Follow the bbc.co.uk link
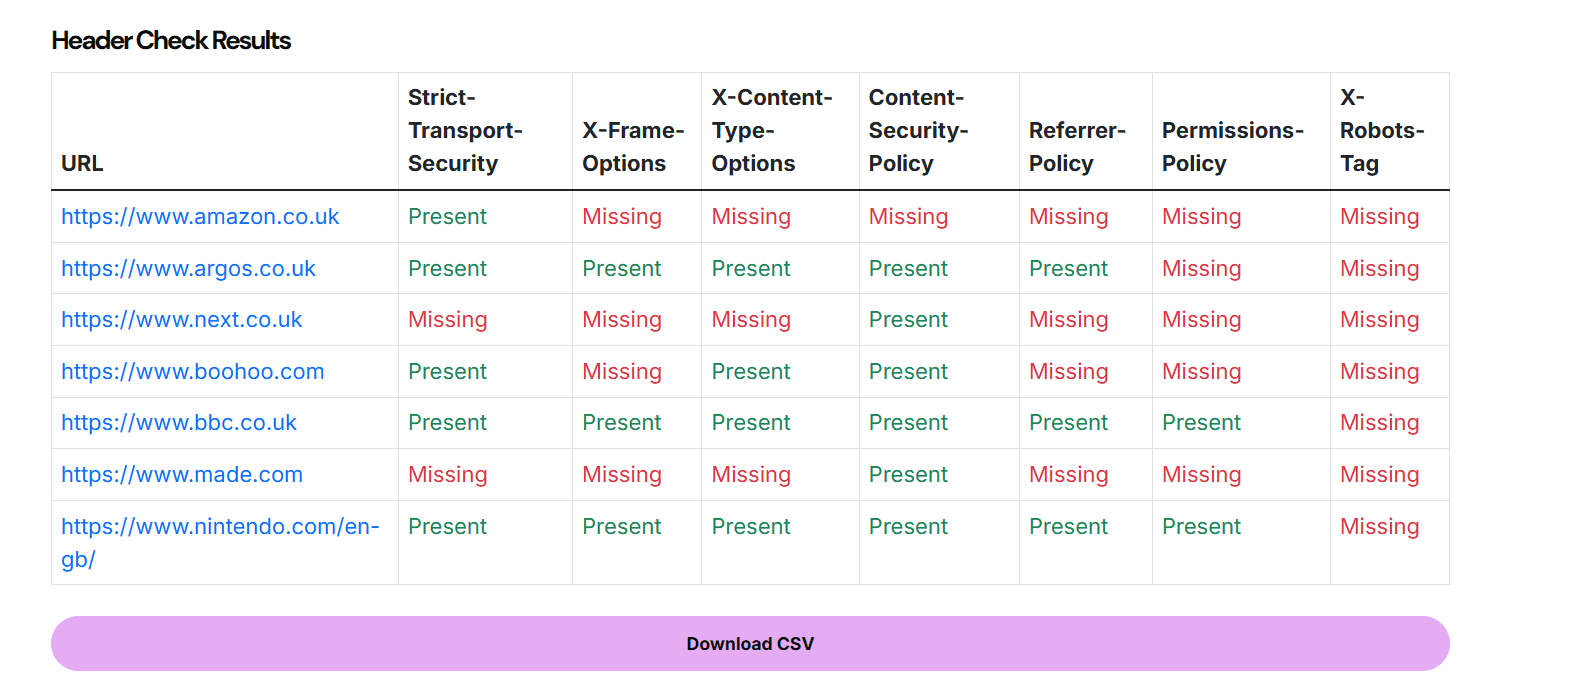Viewport: 1574px width, 695px height. (179, 423)
